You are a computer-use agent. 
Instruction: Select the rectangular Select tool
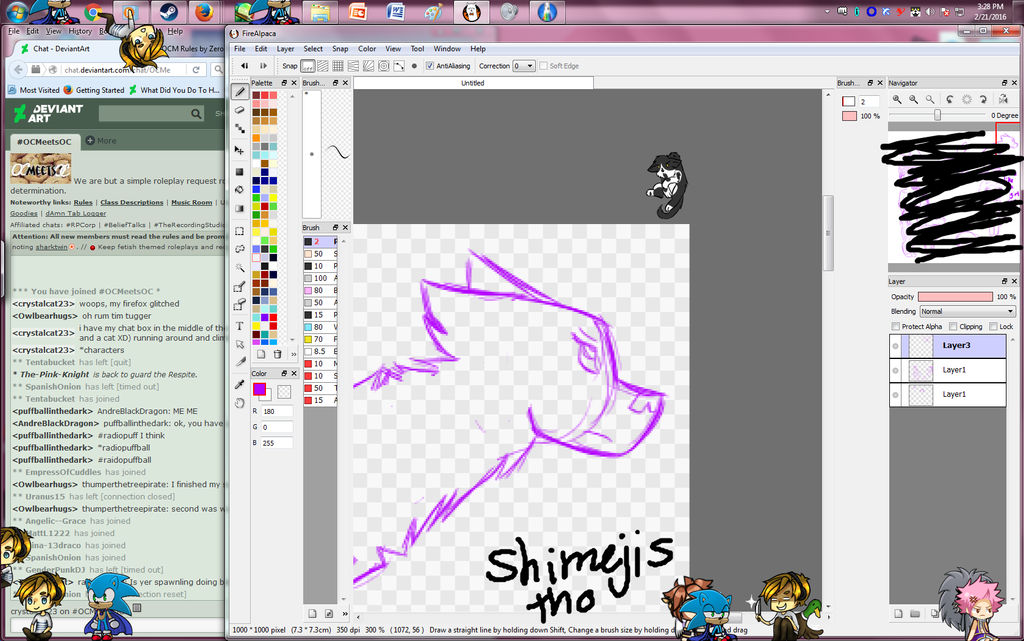[x=240, y=231]
